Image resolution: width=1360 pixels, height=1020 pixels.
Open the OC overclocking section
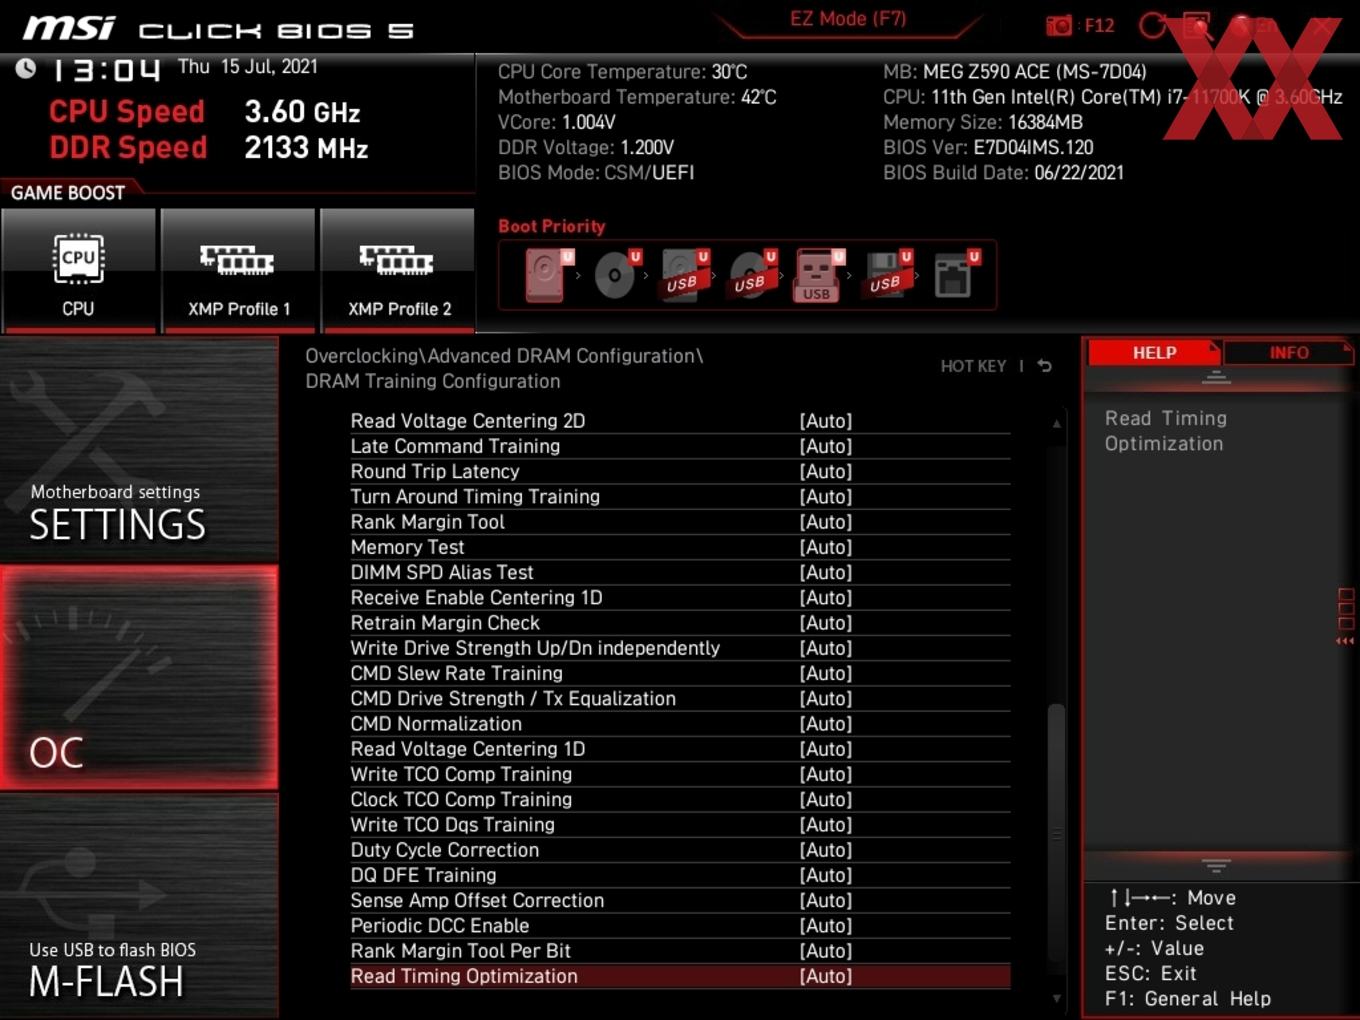click(x=139, y=677)
